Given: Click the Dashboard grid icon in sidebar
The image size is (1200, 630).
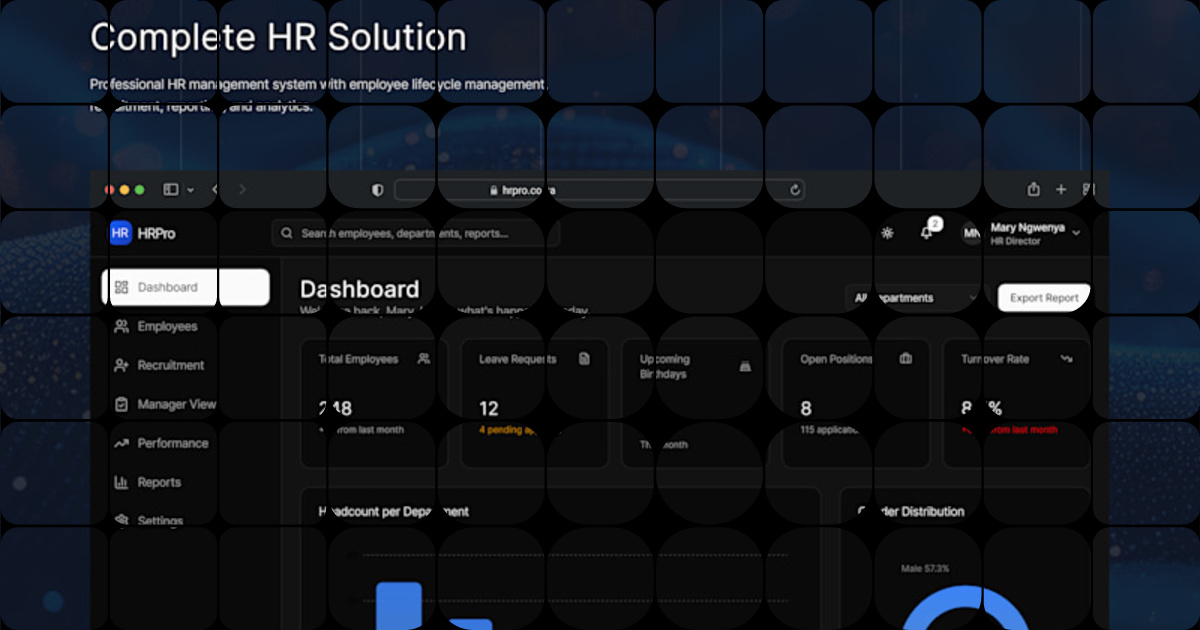Looking at the screenshot, I should tap(121, 287).
